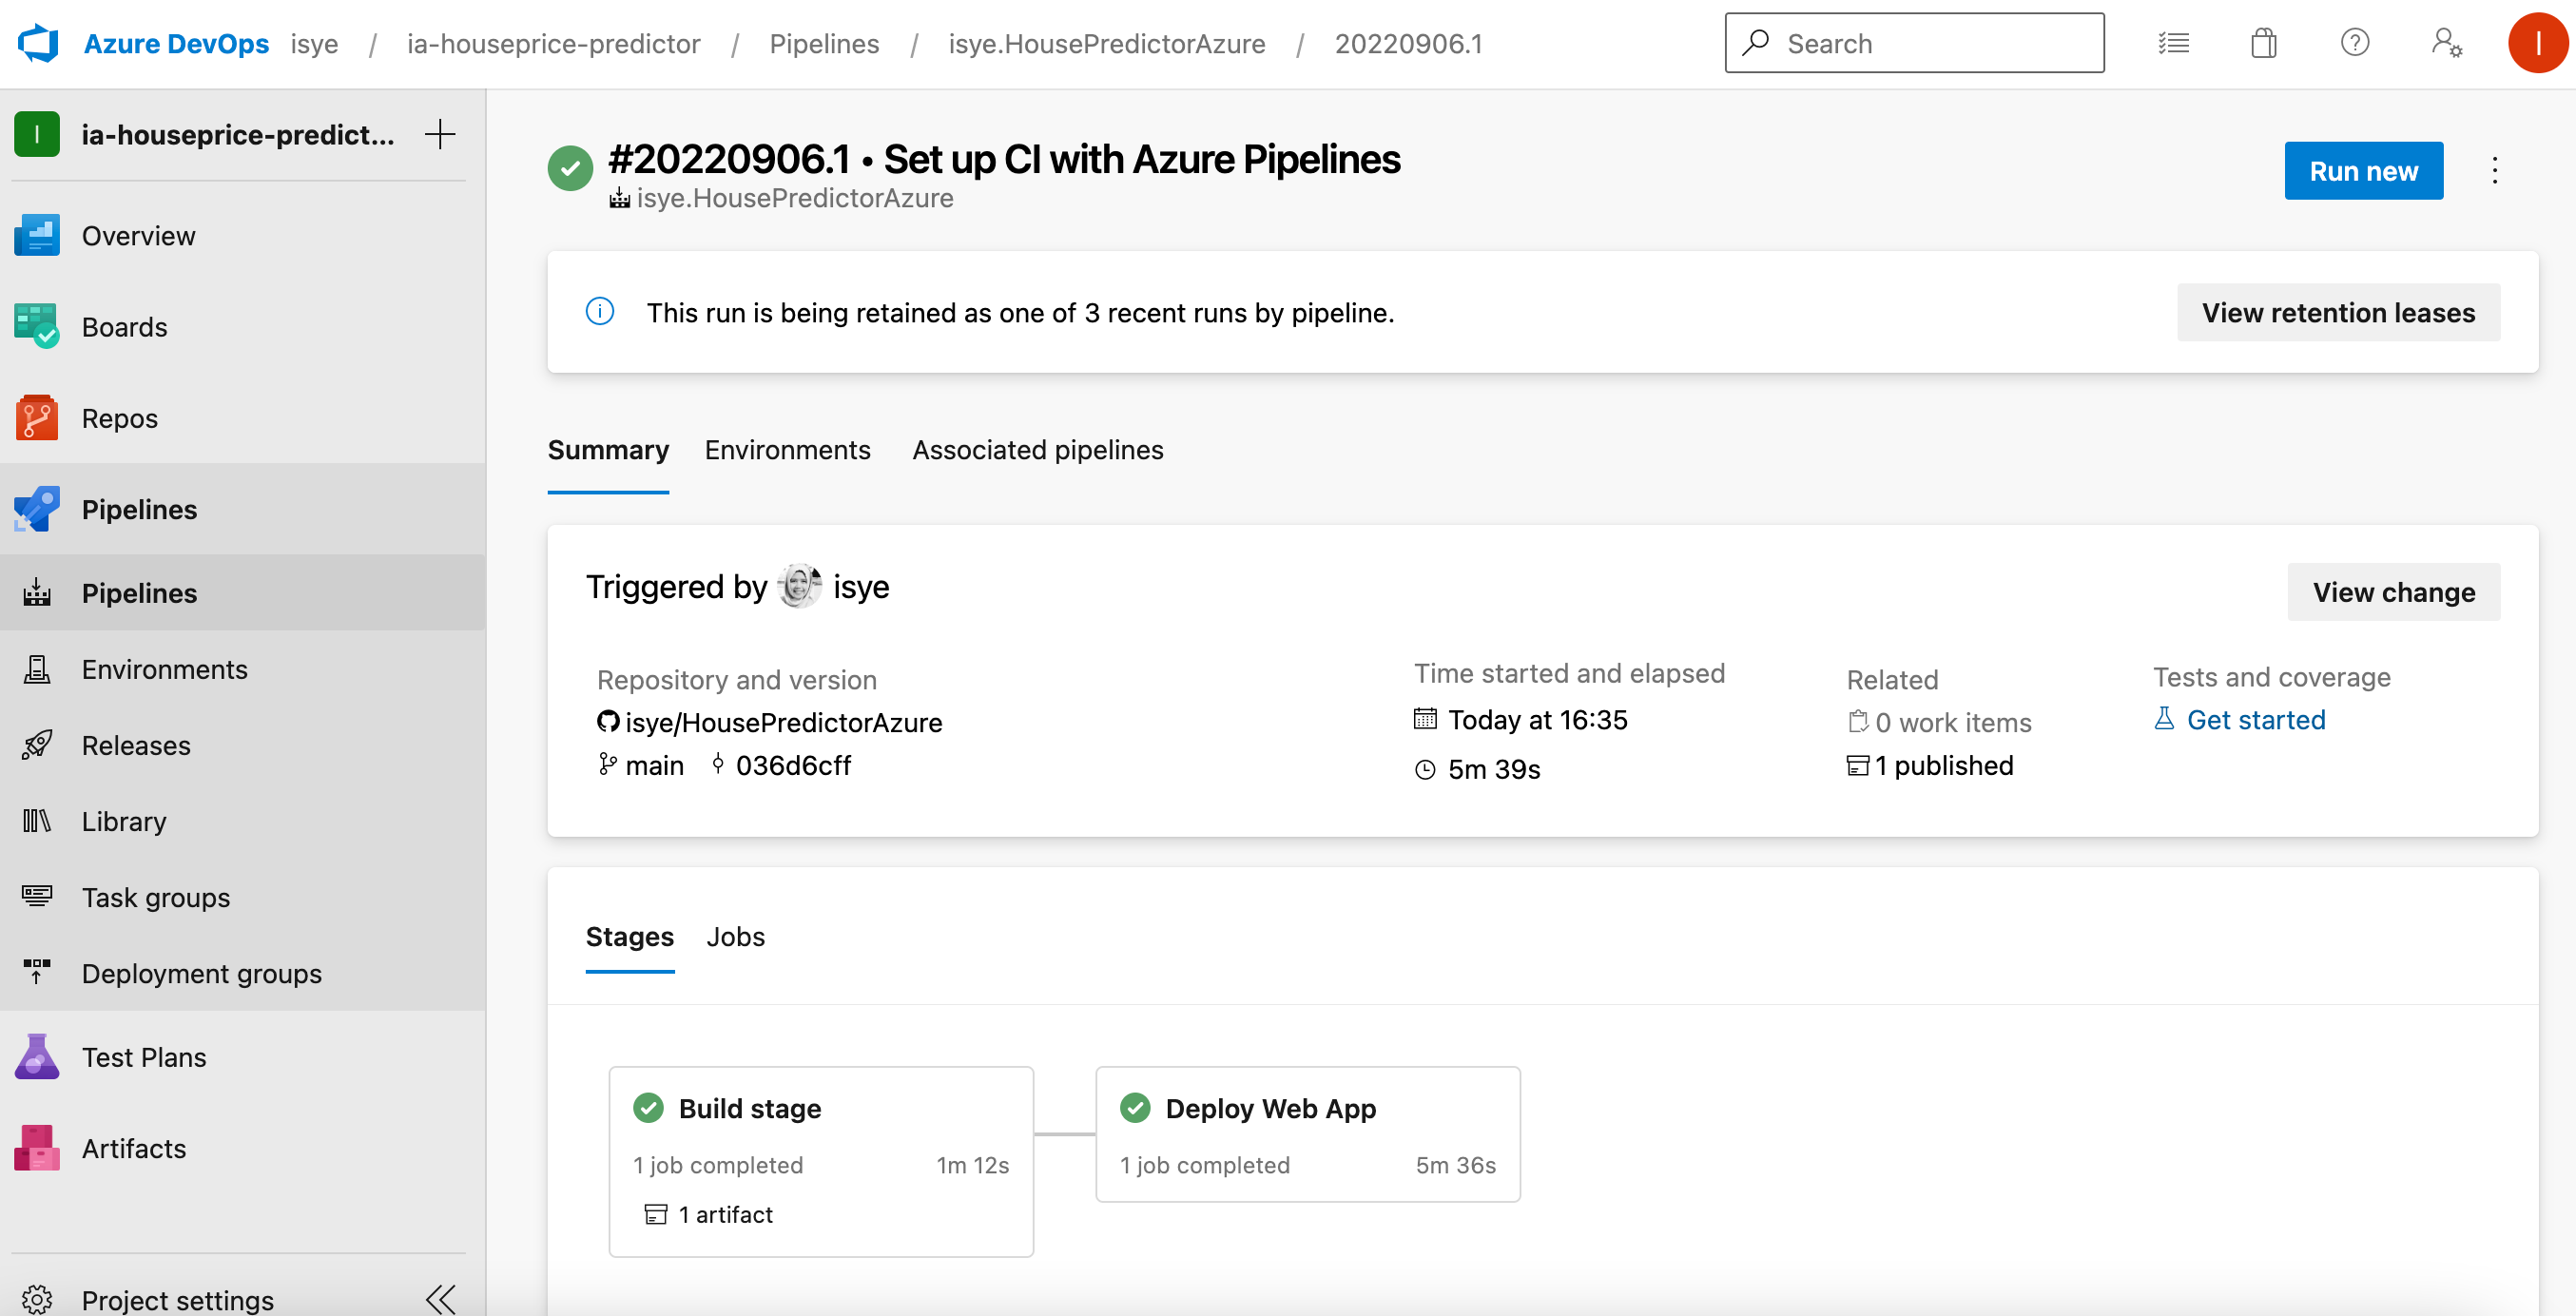Switch to the Environments tab

click(x=787, y=450)
